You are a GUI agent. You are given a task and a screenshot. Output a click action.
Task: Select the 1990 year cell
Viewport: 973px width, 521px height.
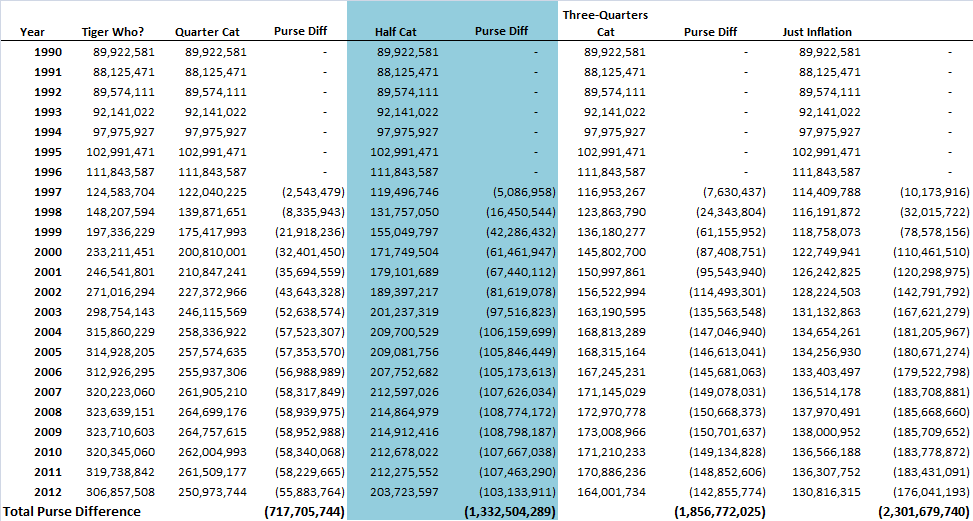coord(46,51)
